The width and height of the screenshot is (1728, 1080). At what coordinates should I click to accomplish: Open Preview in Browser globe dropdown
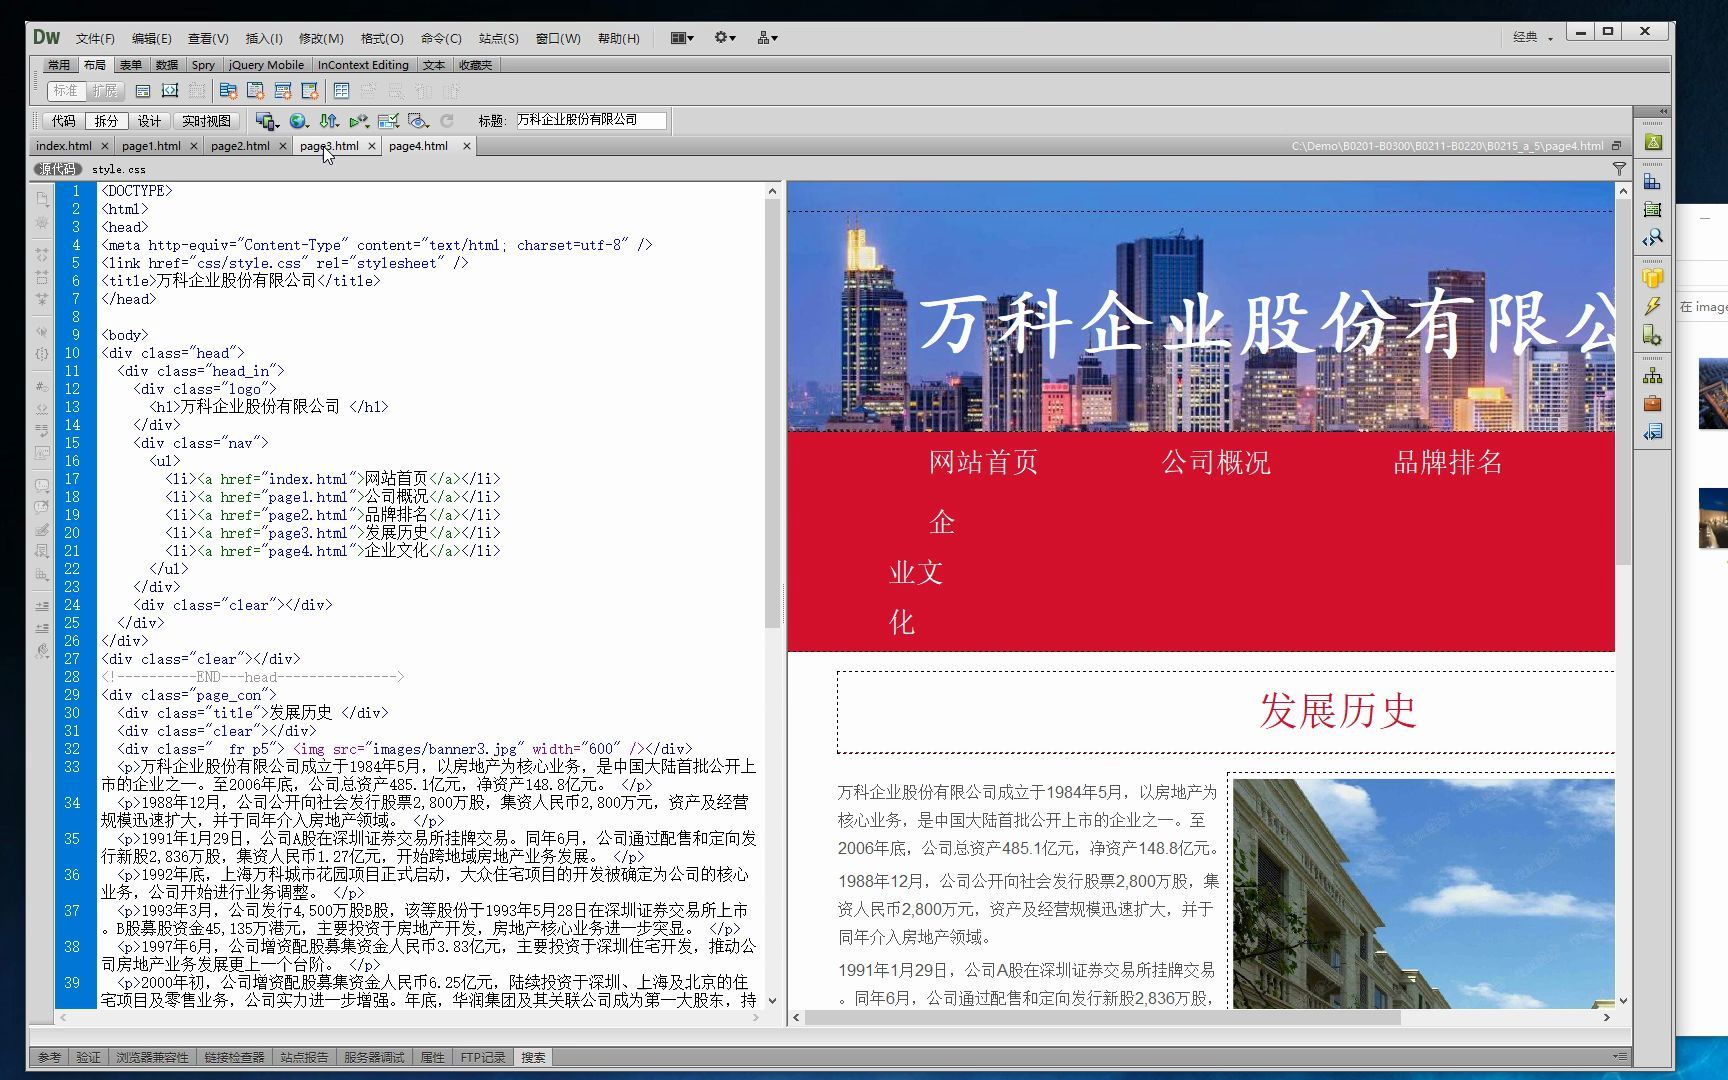(x=298, y=121)
